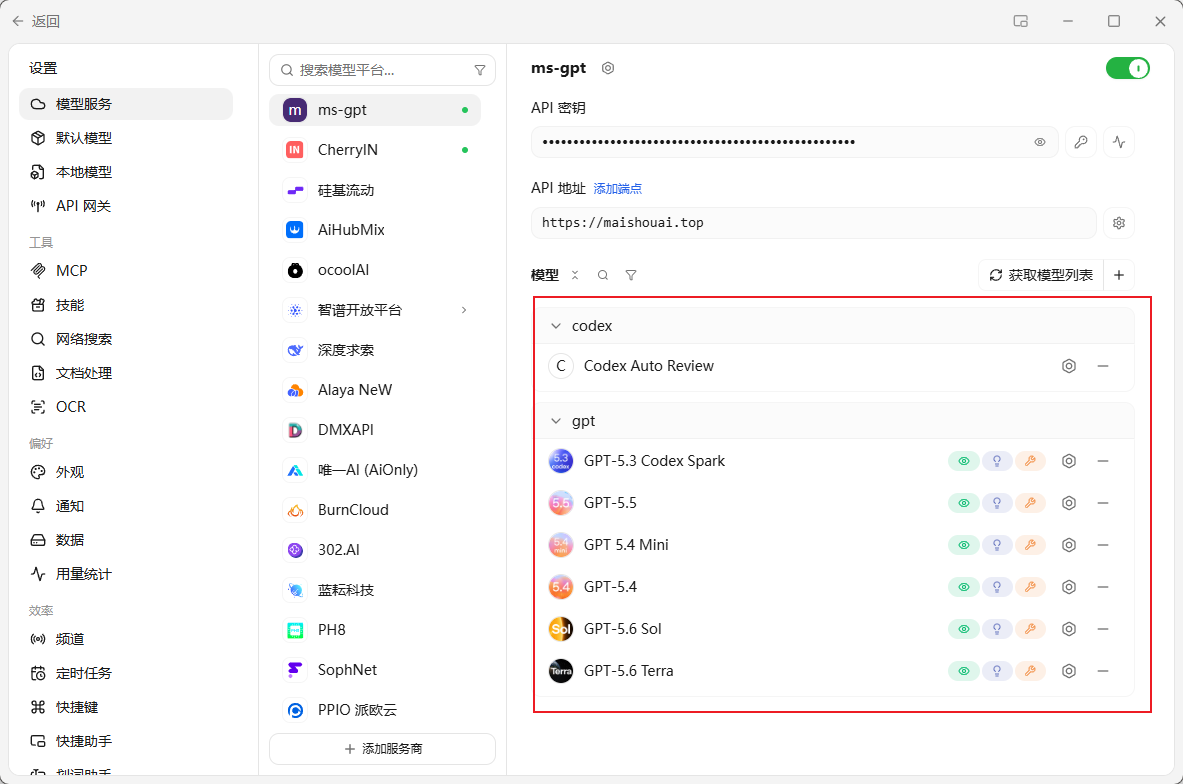Click vision tag on GPT-5.5 row

tap(963, 503)
